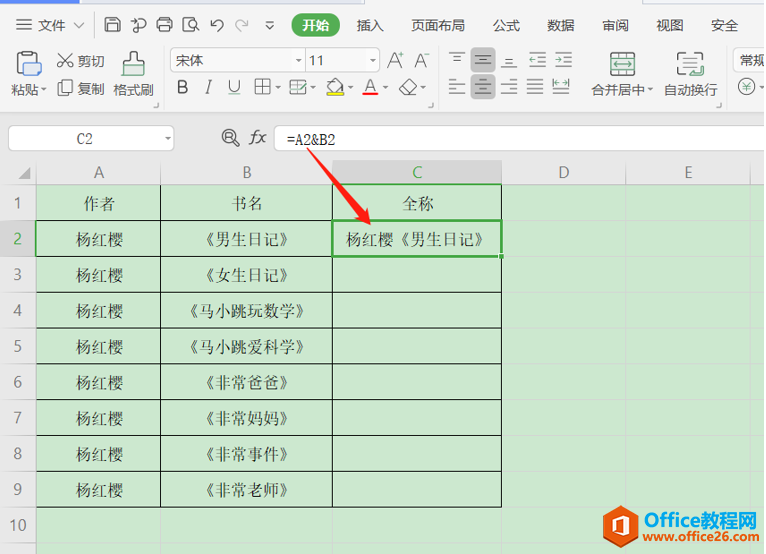
Task: Toggle Underline formatting
Action: pos(234,87)
